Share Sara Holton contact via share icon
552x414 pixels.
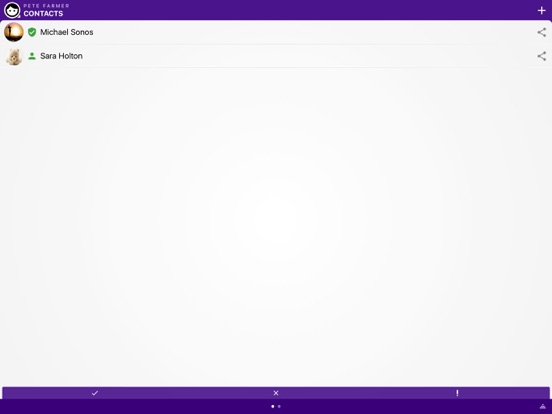coord(541,56)
